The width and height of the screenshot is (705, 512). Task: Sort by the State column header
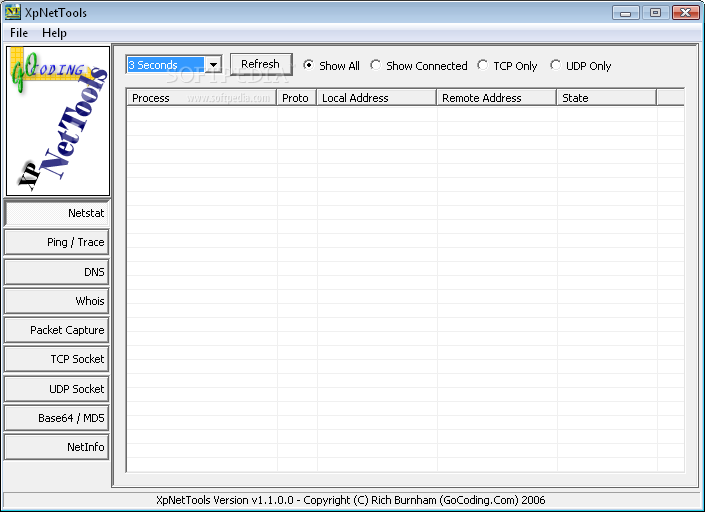(x=607, y=98)
